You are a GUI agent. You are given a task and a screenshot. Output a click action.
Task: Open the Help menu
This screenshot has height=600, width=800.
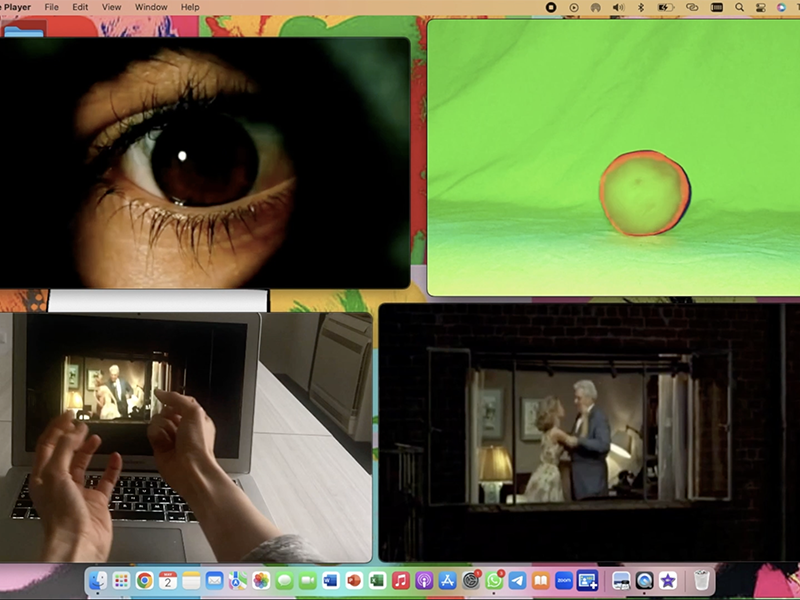190,7
